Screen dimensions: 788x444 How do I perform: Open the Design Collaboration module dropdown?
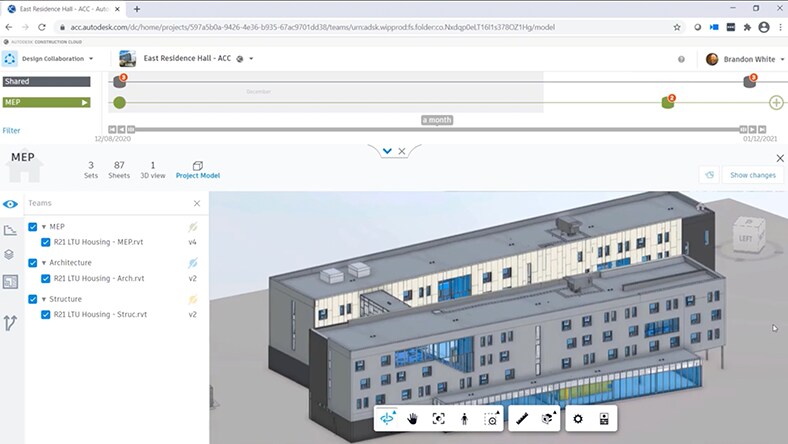58,58
